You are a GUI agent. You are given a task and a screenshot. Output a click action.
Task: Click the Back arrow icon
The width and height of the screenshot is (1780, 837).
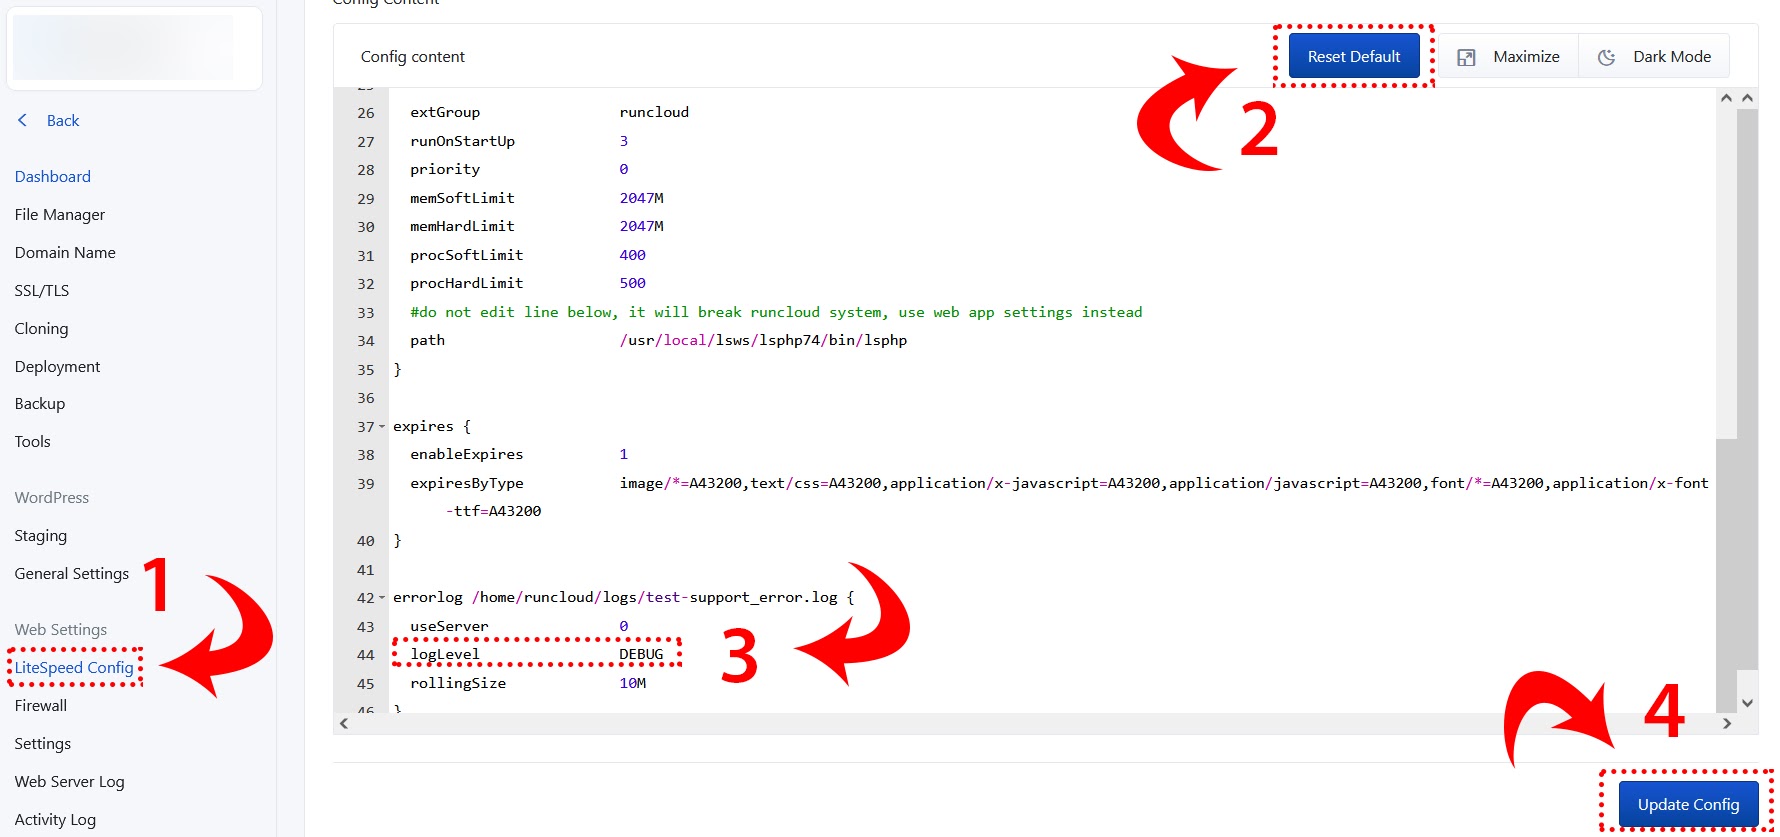(x=22, y=120)
